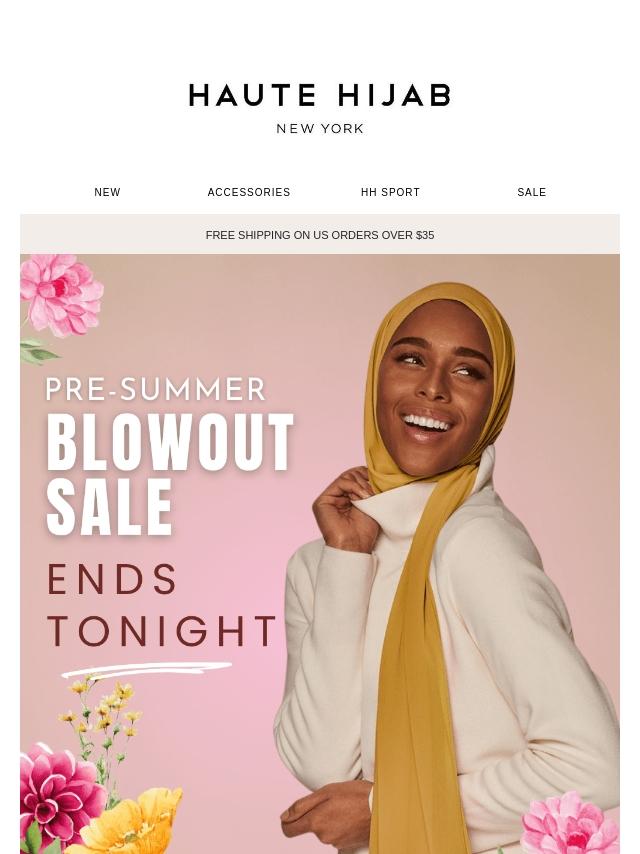Click the Haute Hijab logo
This screenshot has width=640, height=854.
(320, 95)
